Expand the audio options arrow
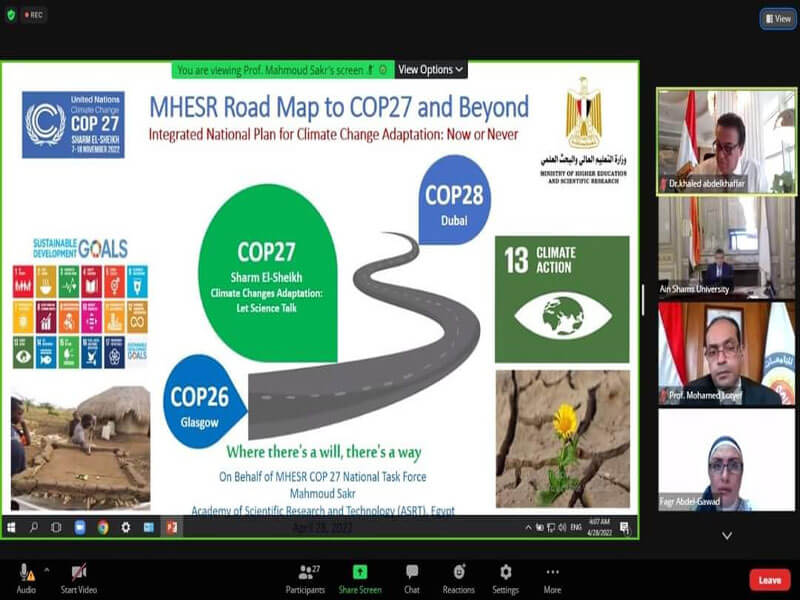The height and width of the screenshot is (600, 800). tap(46, 571)
